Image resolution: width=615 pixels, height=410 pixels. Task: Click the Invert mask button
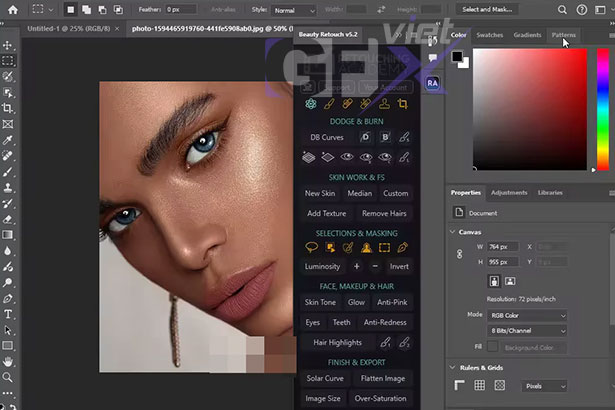[x=398, y=267]
